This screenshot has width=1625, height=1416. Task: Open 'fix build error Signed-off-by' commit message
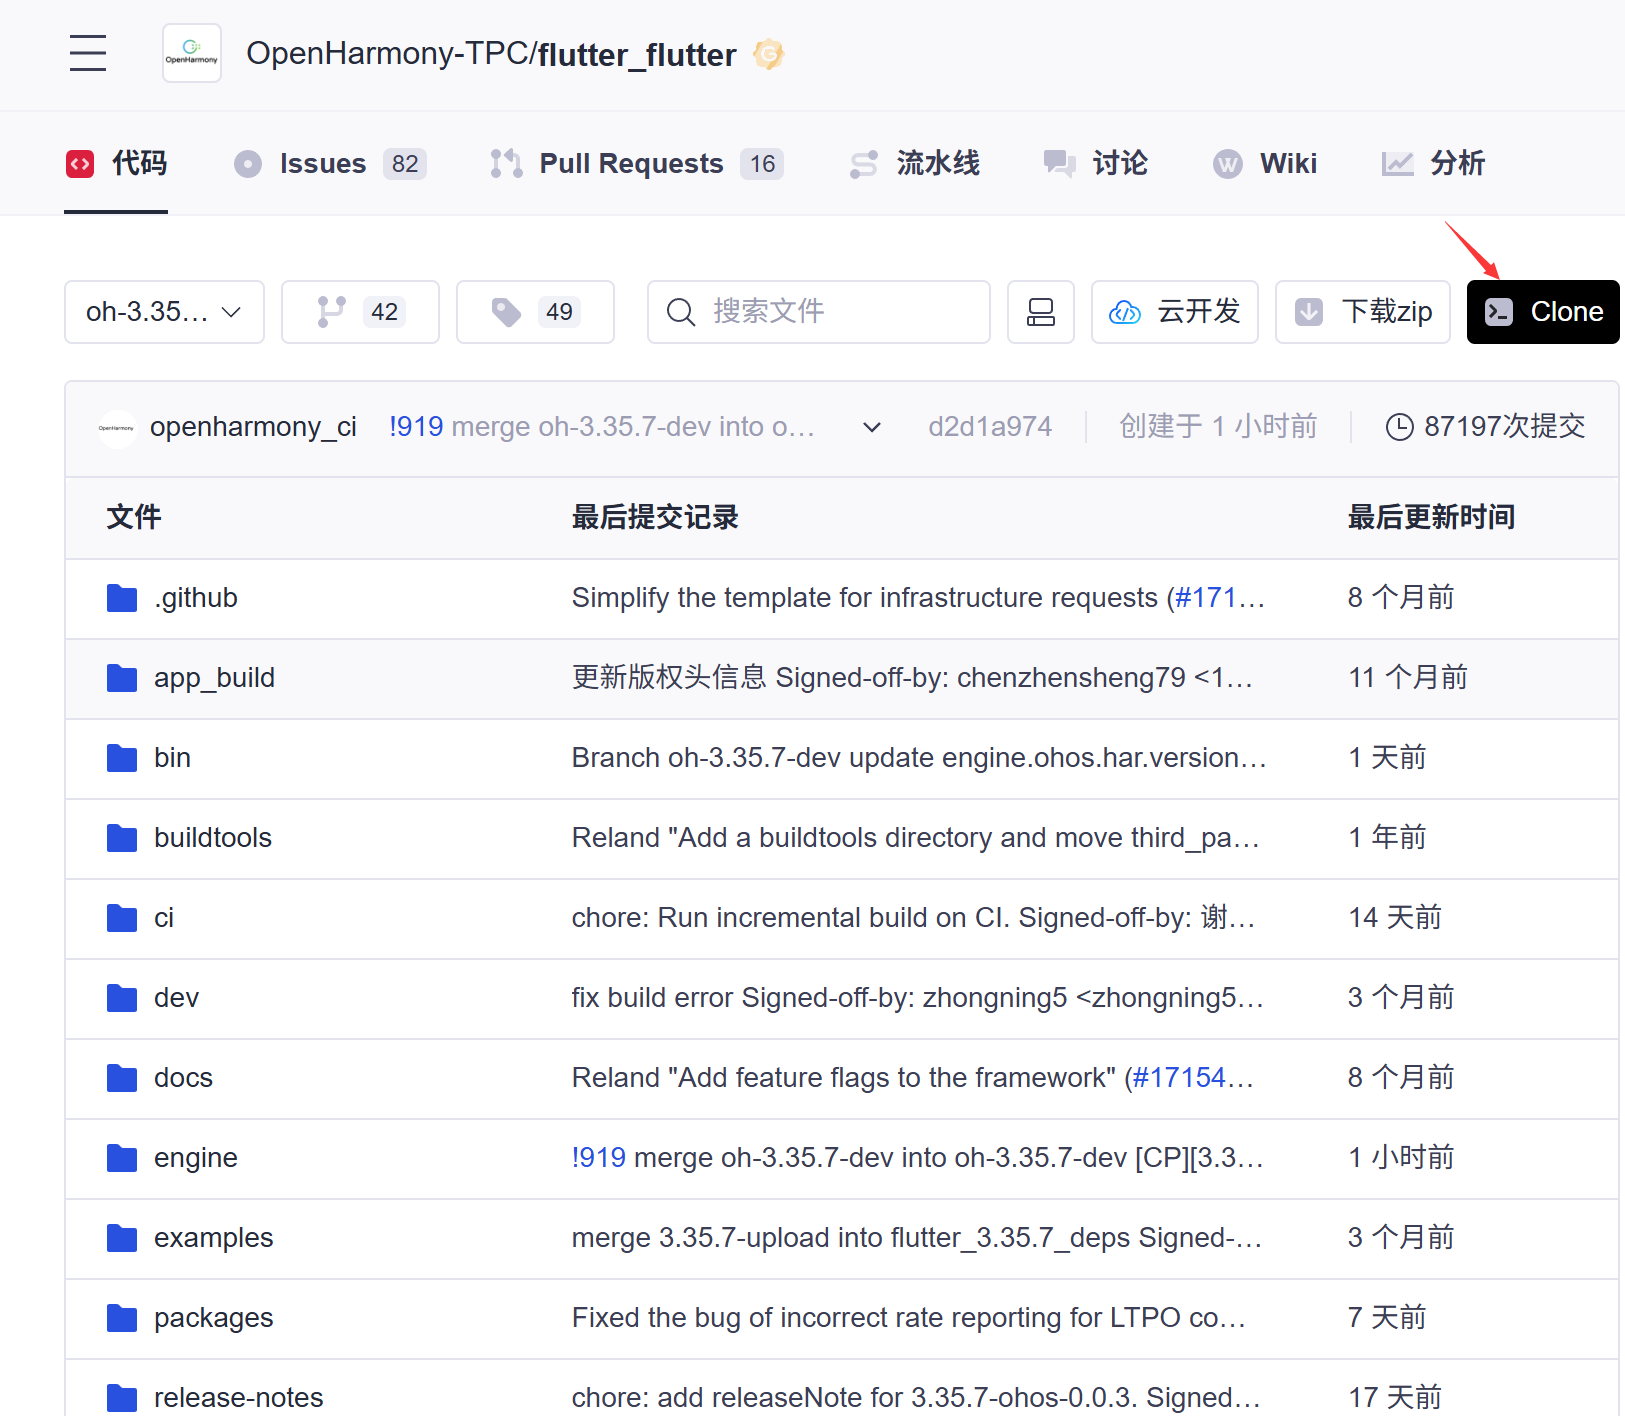coord(917,998)
